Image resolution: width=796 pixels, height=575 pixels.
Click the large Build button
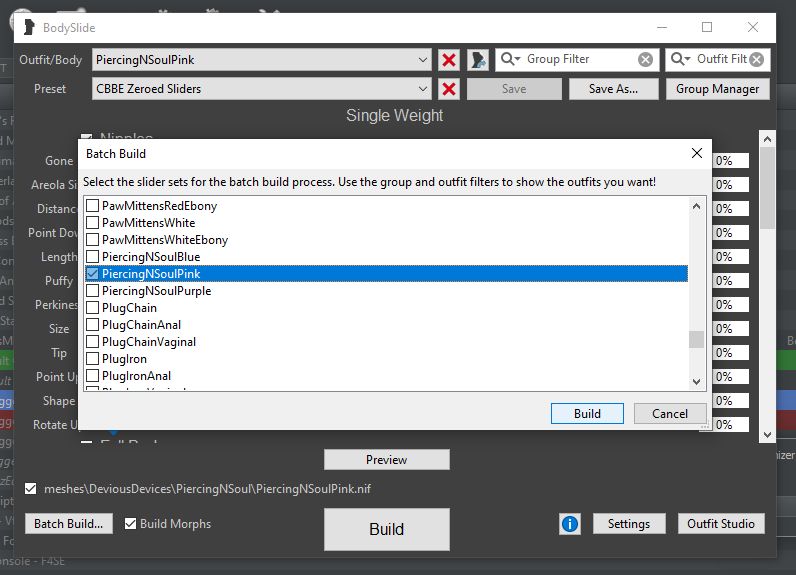(387, 529)
